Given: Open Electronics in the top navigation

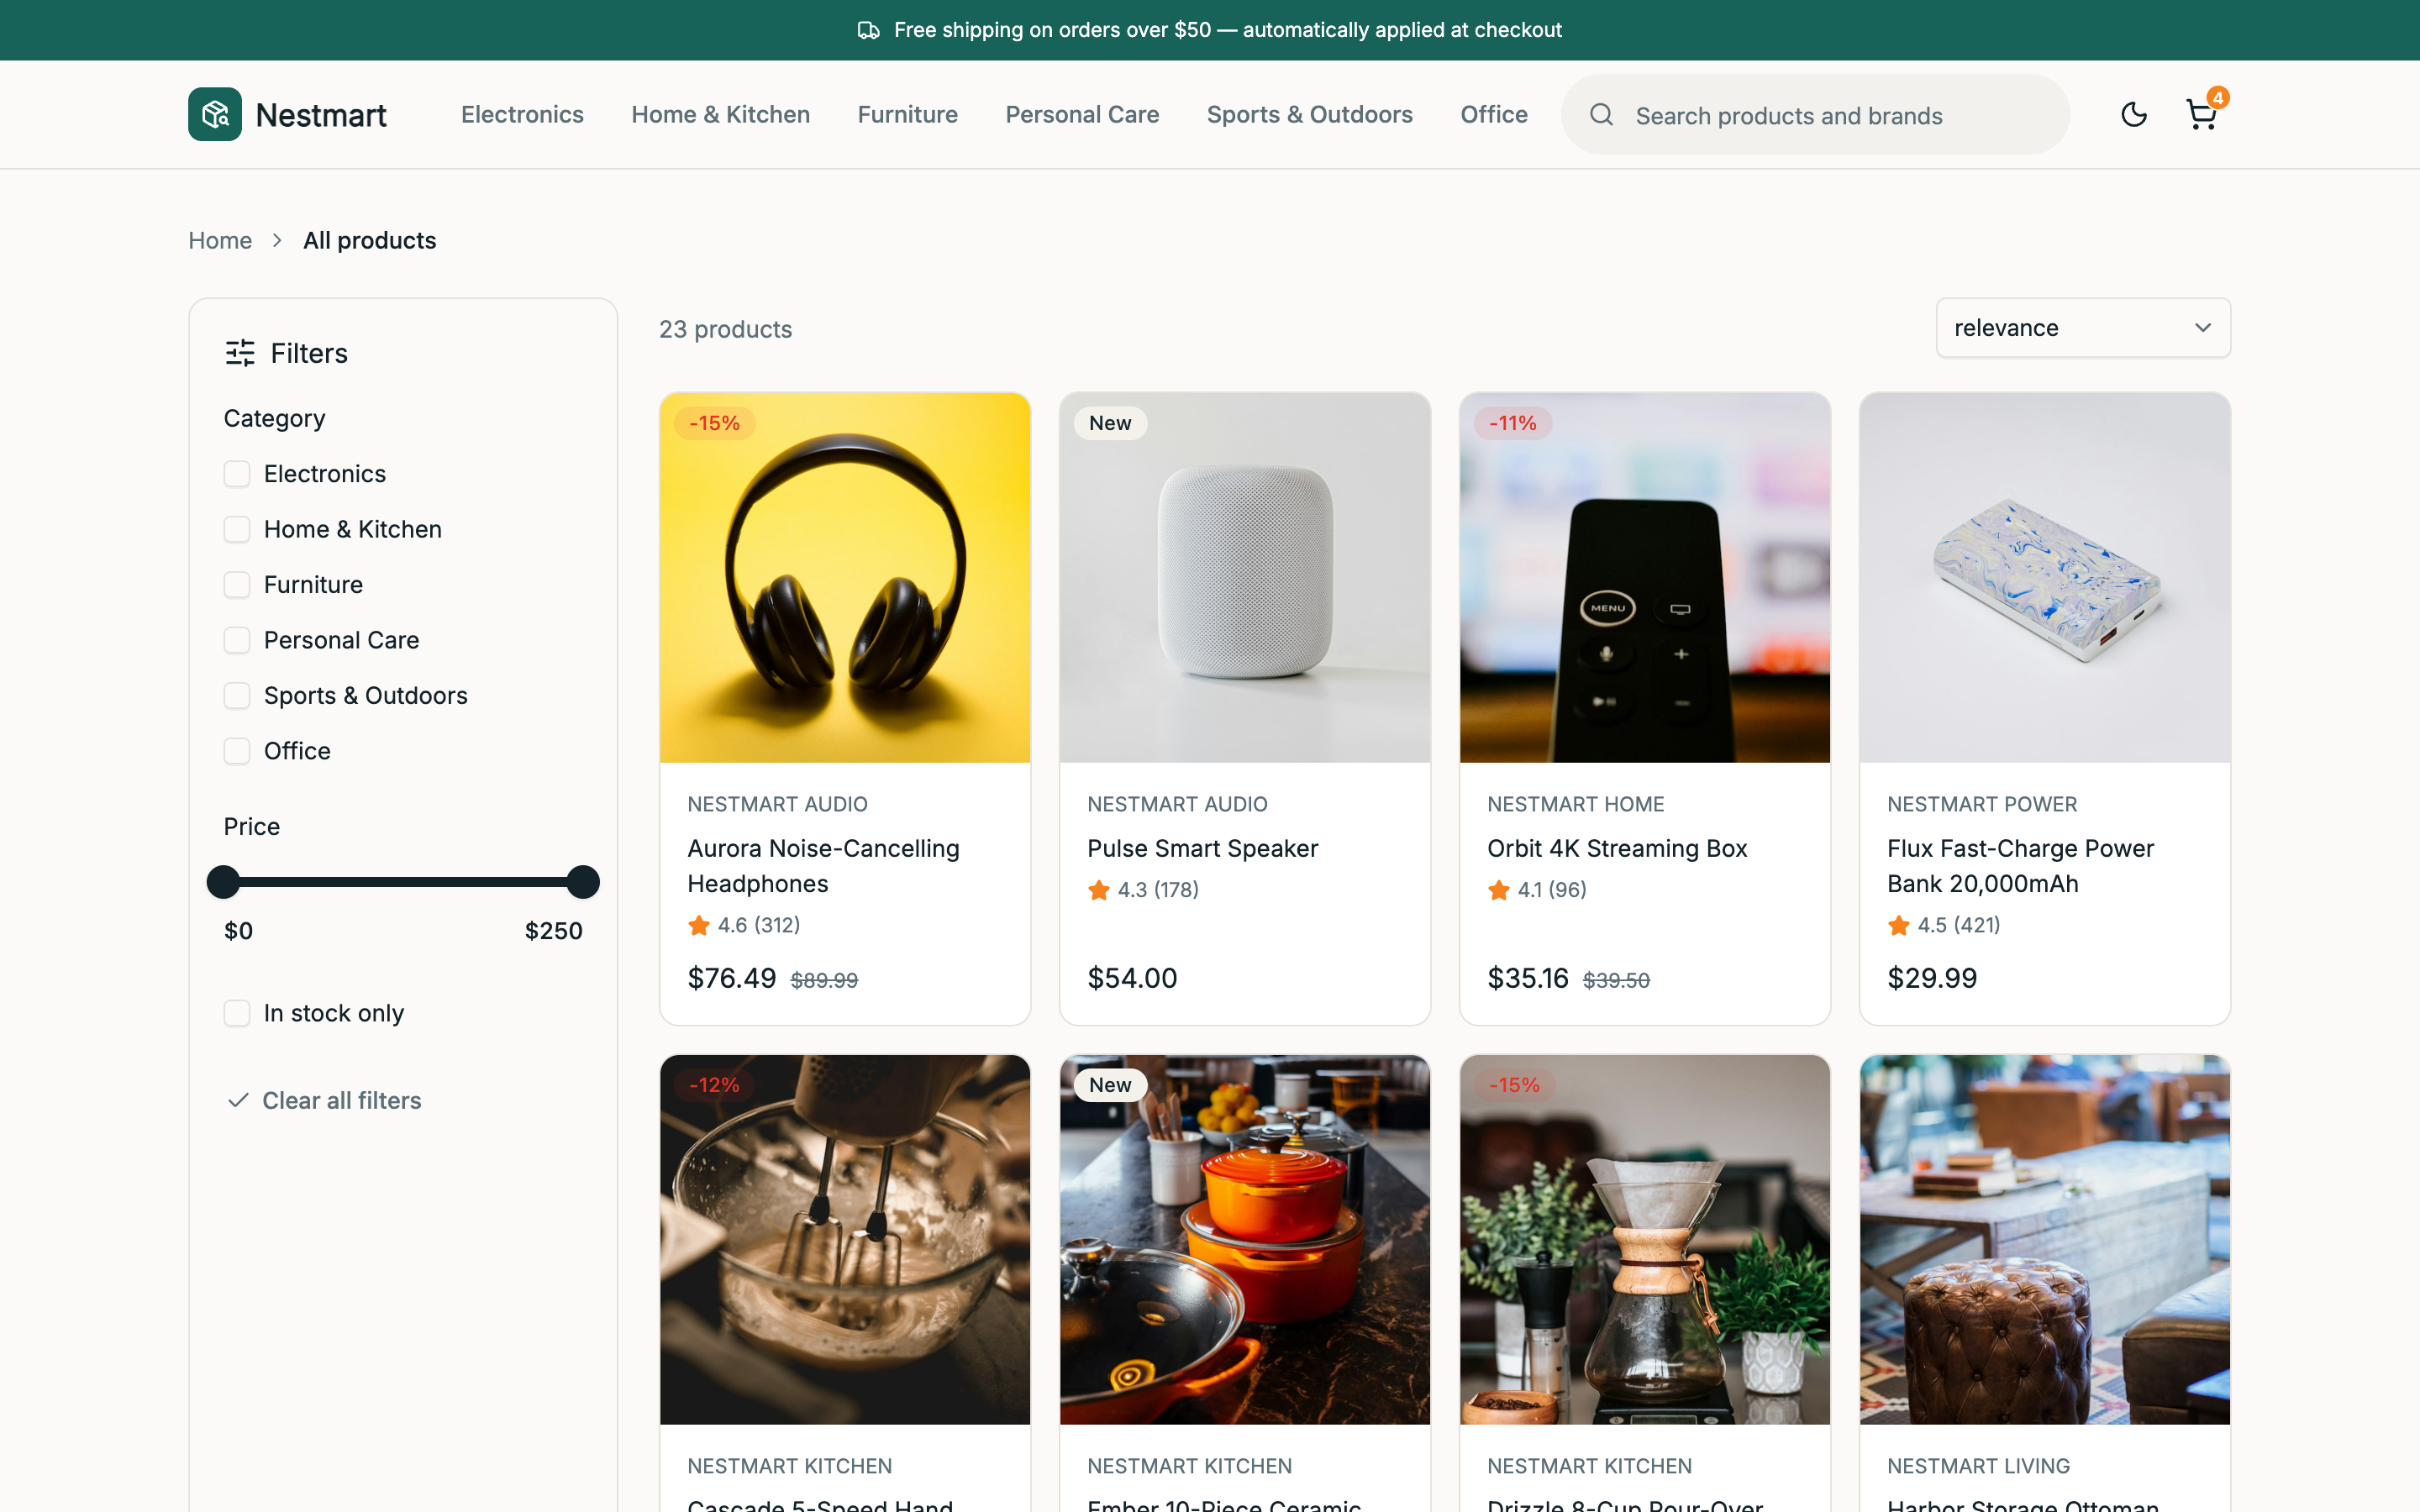Looking at the screenshot, I should click(522, 114).
